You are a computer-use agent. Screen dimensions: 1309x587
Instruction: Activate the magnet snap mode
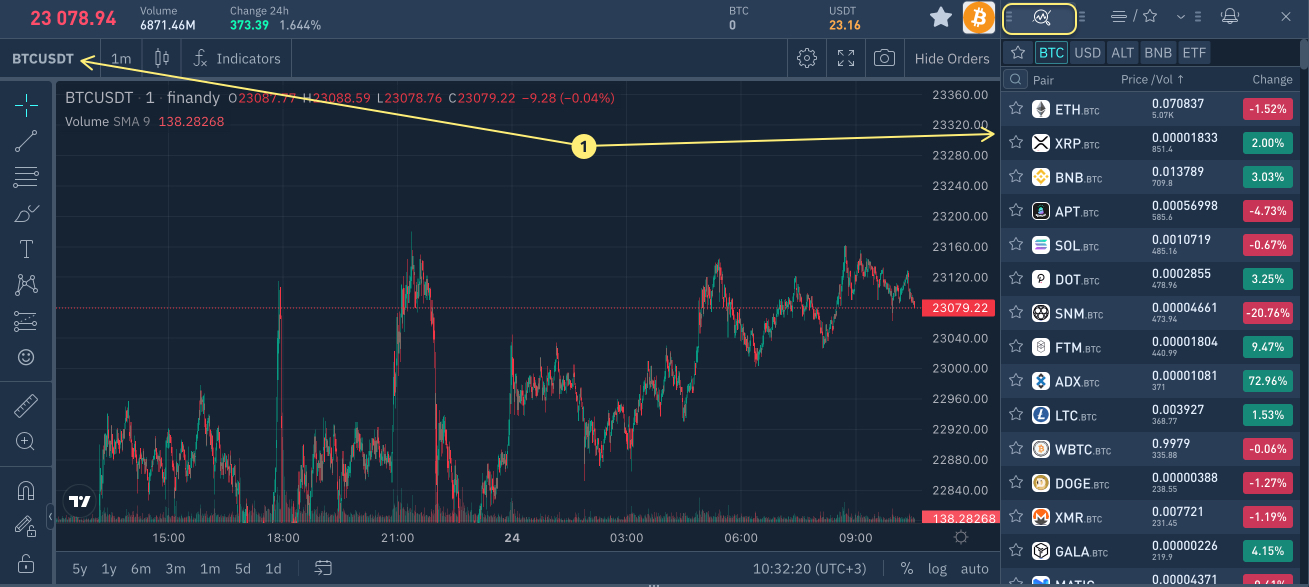tap(27, 491)
